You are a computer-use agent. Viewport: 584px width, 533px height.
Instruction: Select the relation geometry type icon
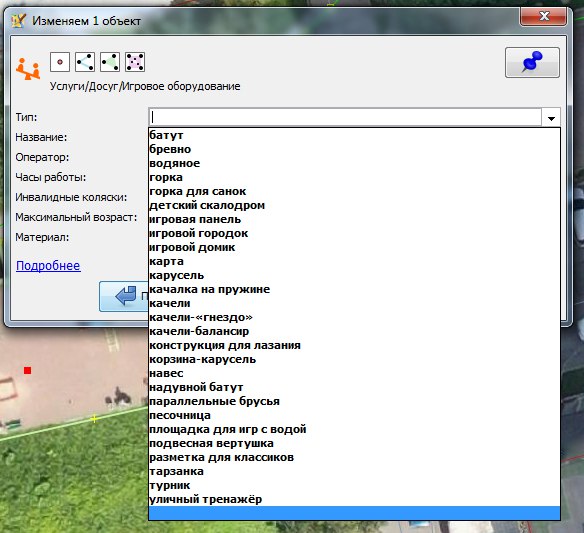click(135, 62)
